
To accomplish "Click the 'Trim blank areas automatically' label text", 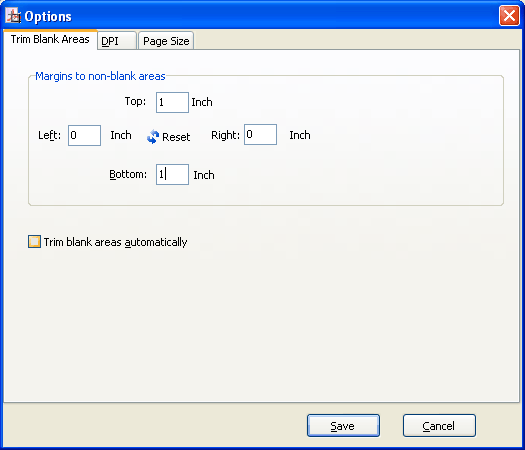I will (x=116, y=242).
